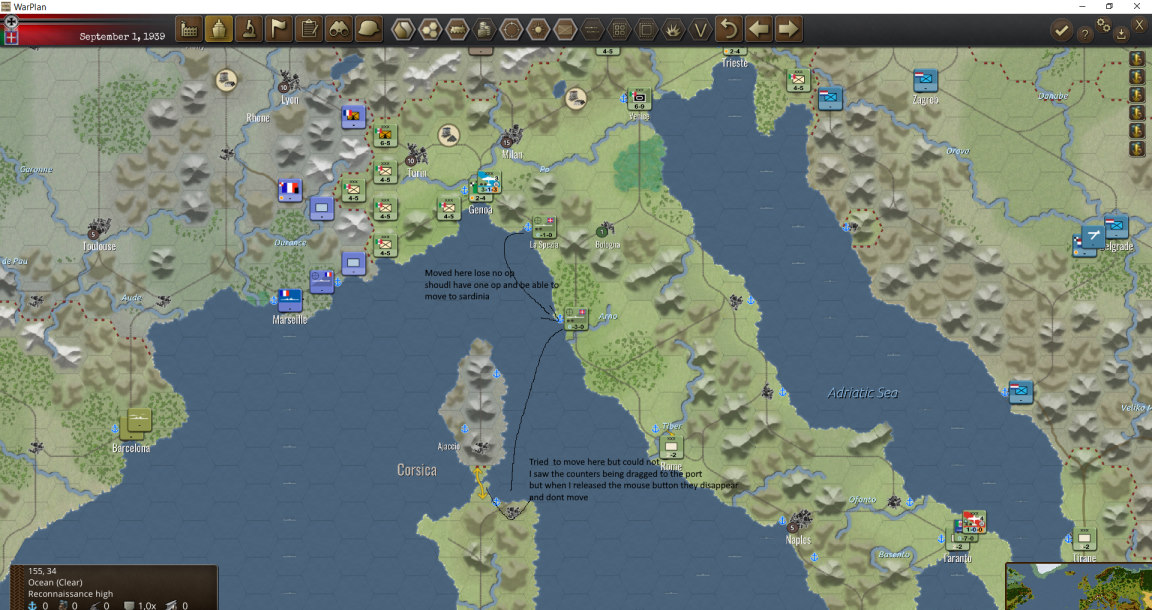Toggle the sun weather overlay button
This screenshot has height=610, width=1152.
pos(539,29)
